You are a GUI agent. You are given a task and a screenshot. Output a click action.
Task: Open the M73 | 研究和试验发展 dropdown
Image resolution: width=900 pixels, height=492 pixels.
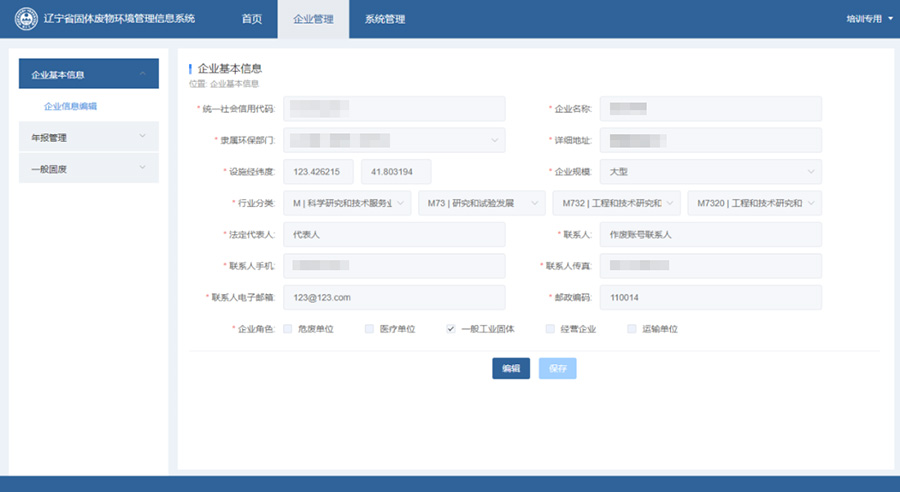coord(482,203)
